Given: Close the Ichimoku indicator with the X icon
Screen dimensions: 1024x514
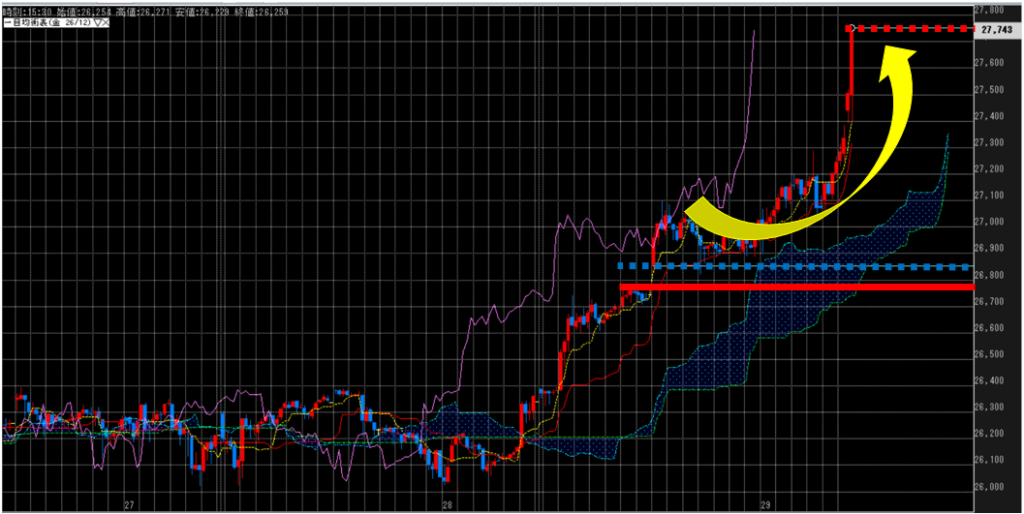Looking at the screenshot, I should pyautogui.click(x=104, y=20).
